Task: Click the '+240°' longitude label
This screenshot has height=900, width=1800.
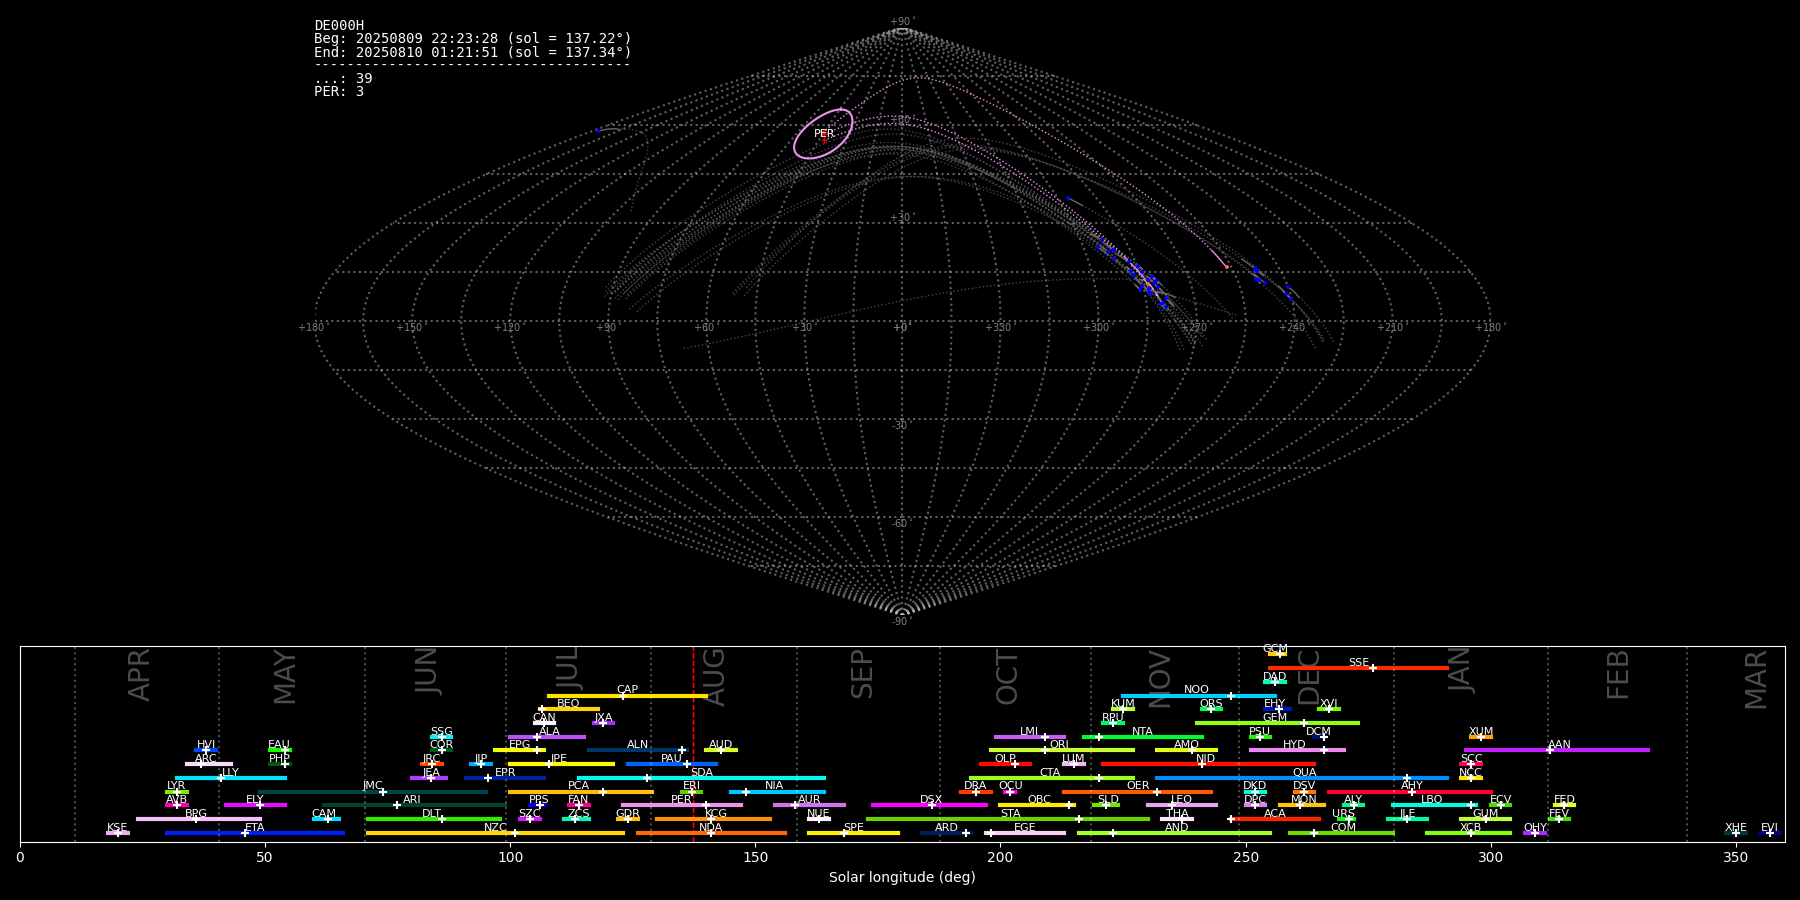Action: tap(1292, 327)
